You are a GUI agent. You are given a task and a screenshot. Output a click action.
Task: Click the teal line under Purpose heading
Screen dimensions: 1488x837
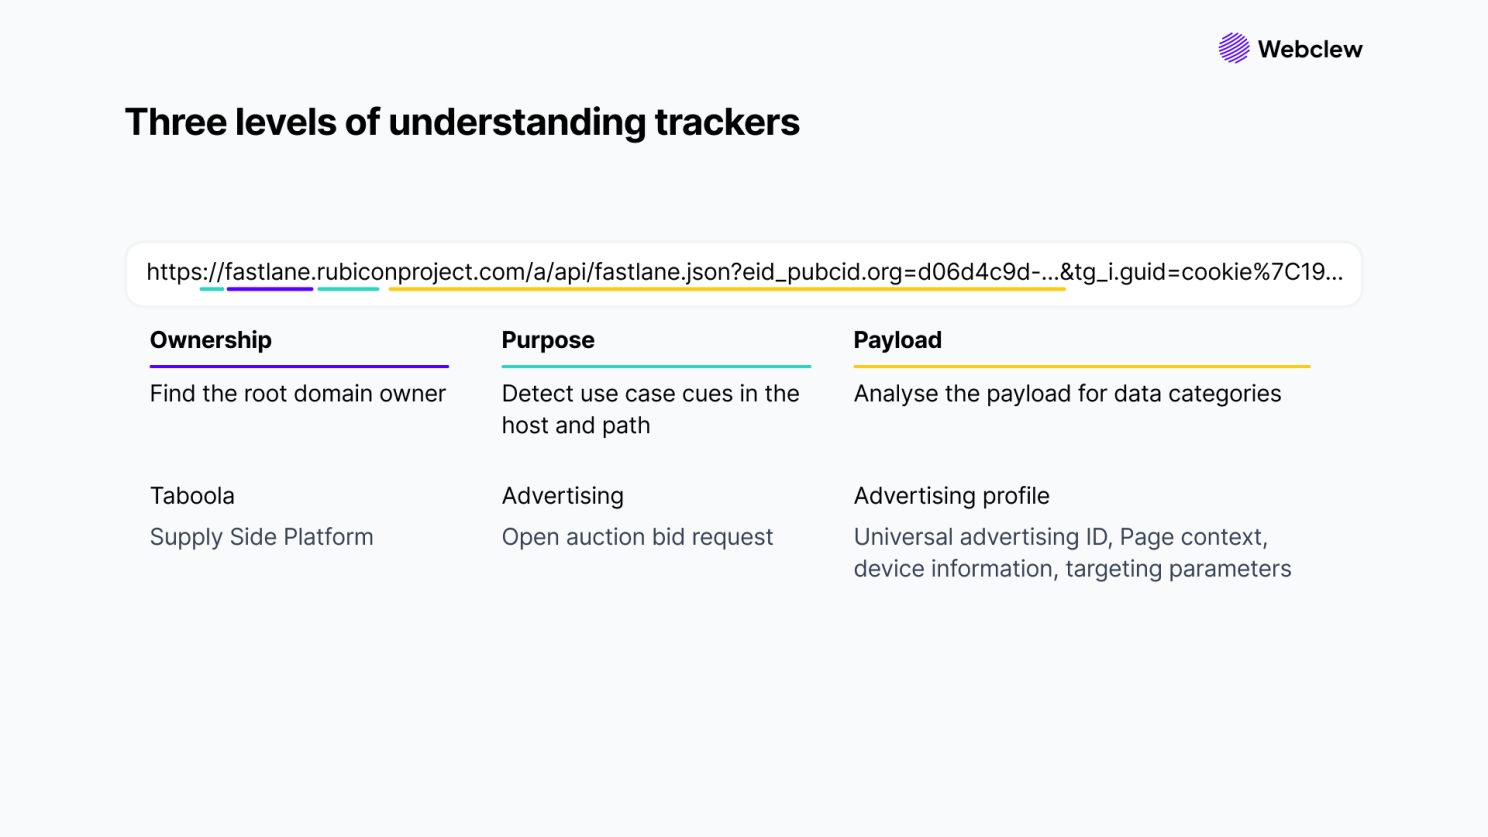click(656, 366)
